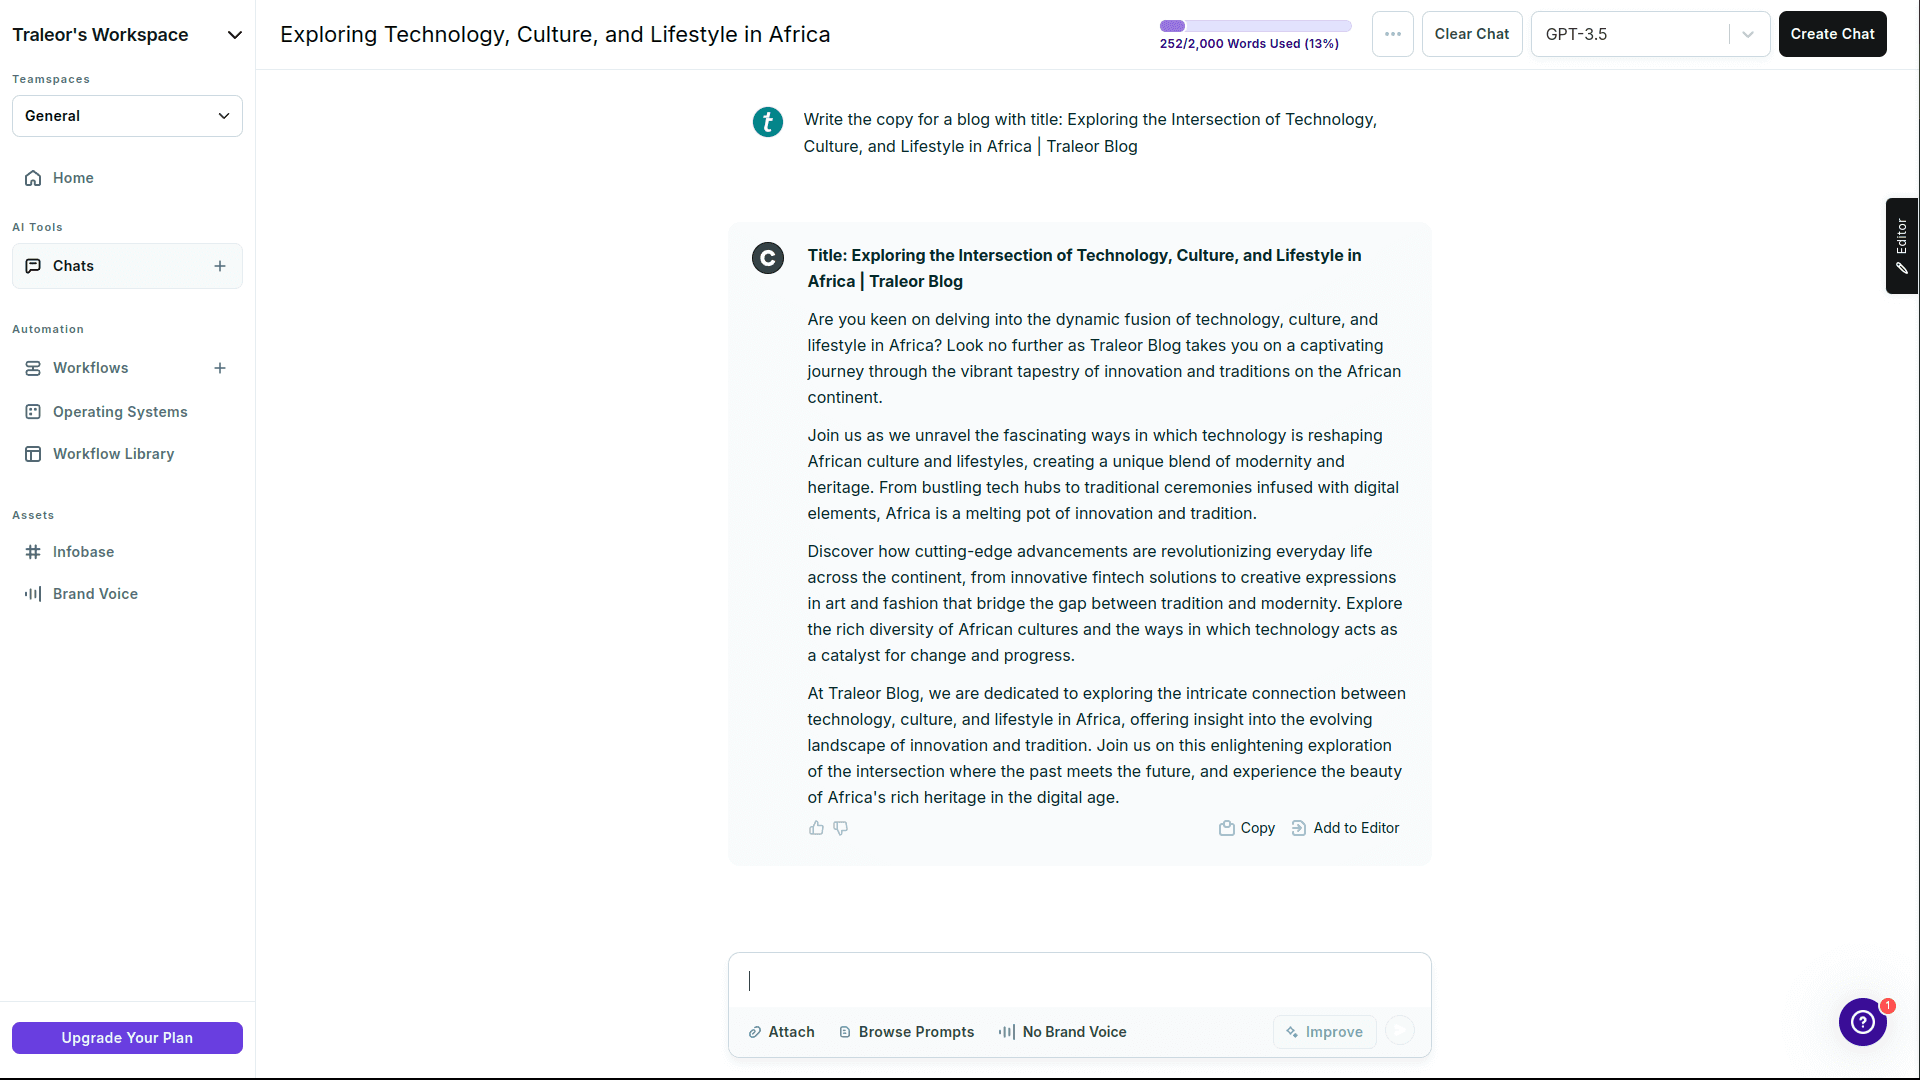Give the response a thumbs up
The image size is (1920, 1080).
tap(816, 828)
